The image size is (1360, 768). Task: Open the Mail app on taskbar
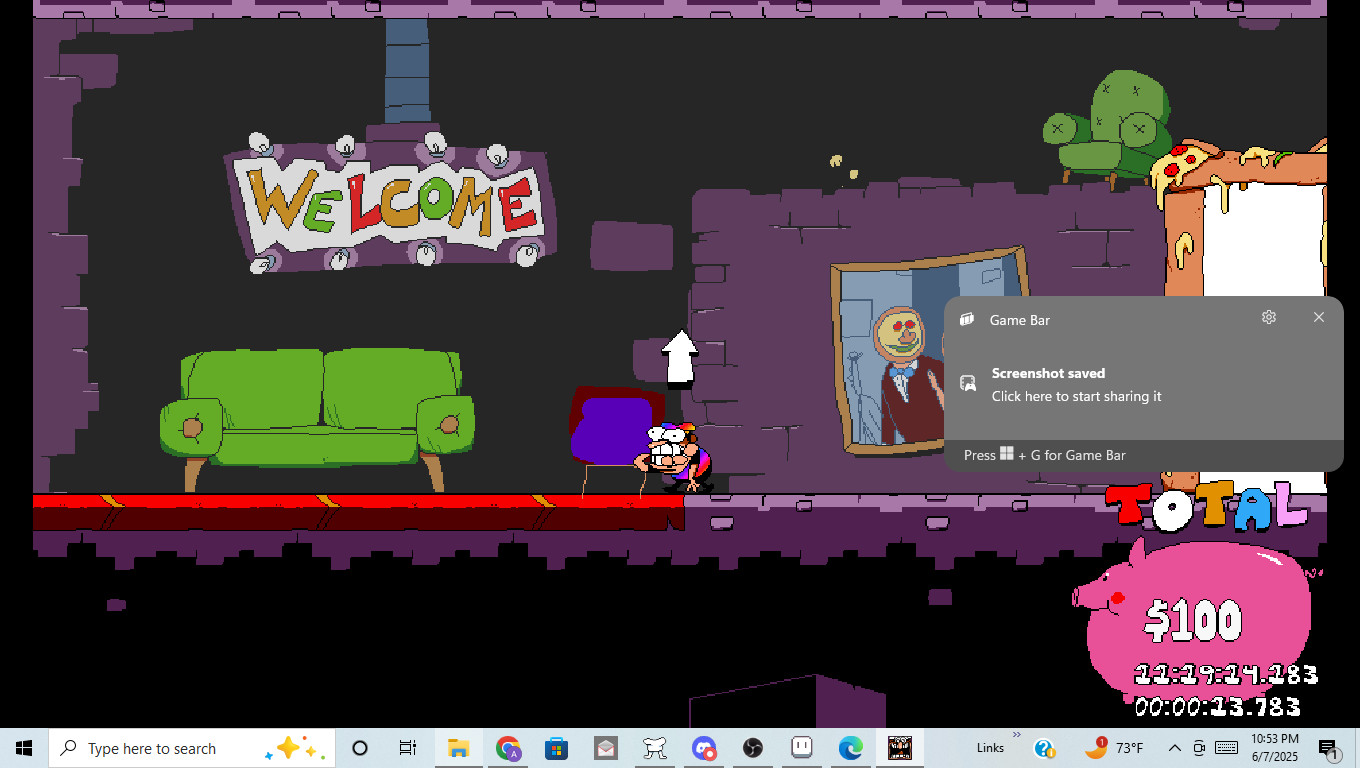605,748
